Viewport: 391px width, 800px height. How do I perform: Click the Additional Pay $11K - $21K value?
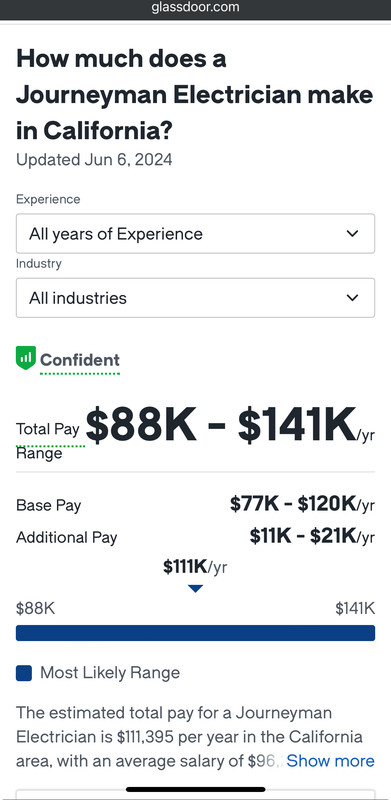(x=312, y=537)
